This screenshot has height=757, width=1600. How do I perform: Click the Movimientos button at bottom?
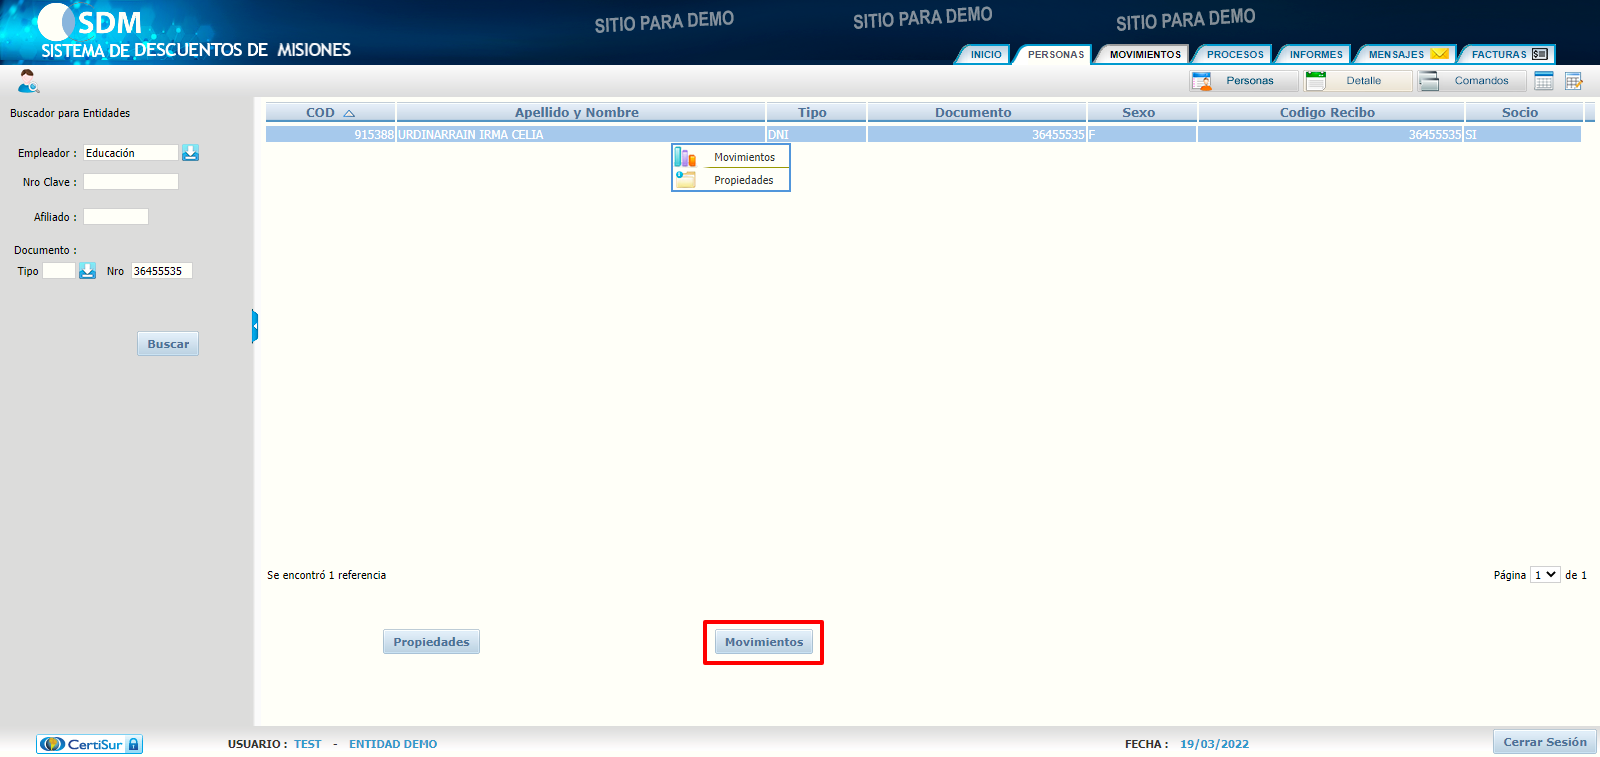764,642
